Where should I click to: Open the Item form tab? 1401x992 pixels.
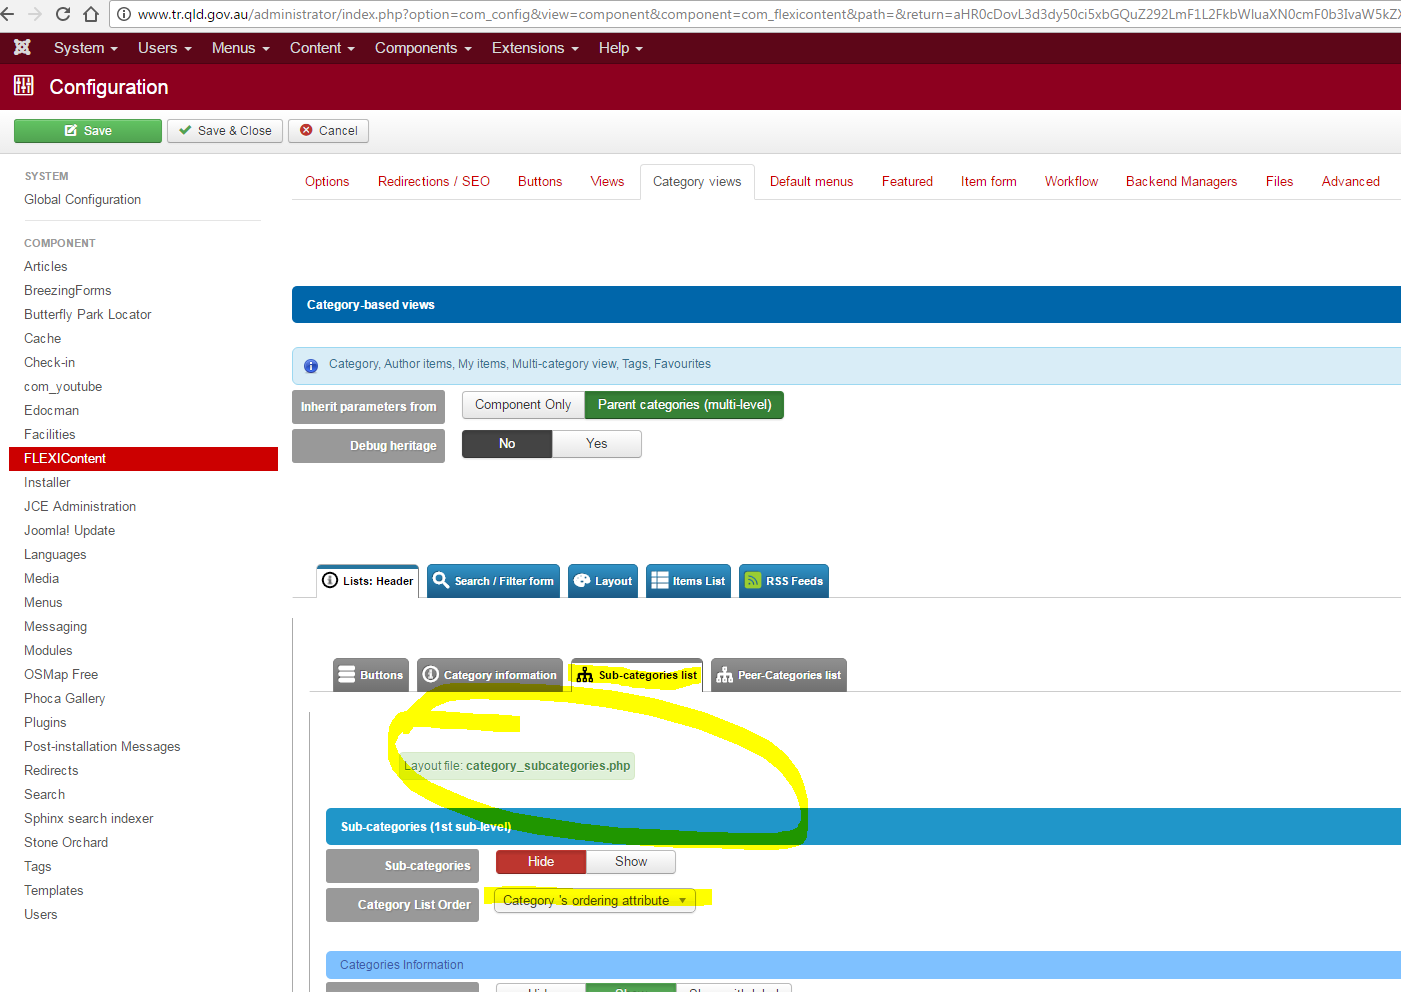pyautogui.click(x=988, y=181)
